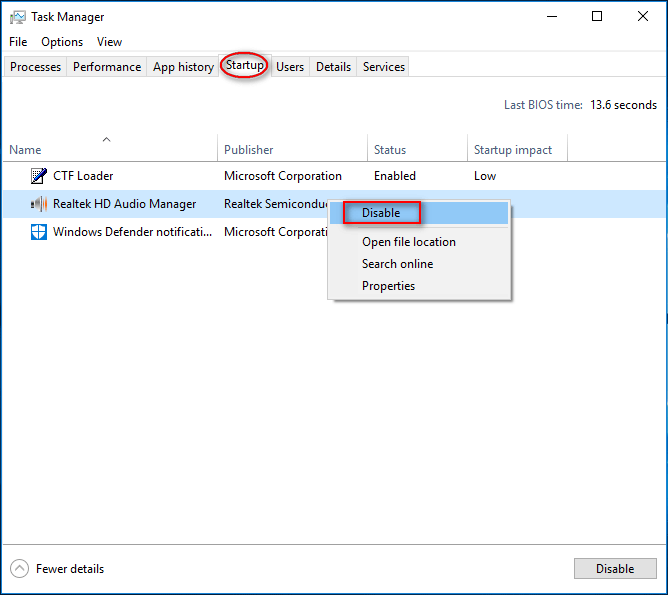Sort by the Startup impact column header
Screen dimensions: 668x595
(x=517, y=149)
